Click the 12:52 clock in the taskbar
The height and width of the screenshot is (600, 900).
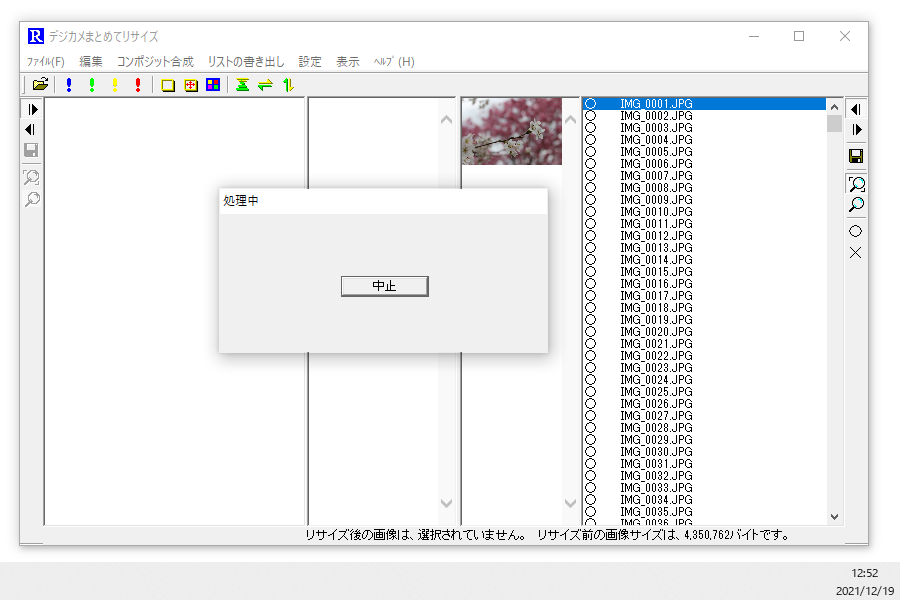[864, 573]
